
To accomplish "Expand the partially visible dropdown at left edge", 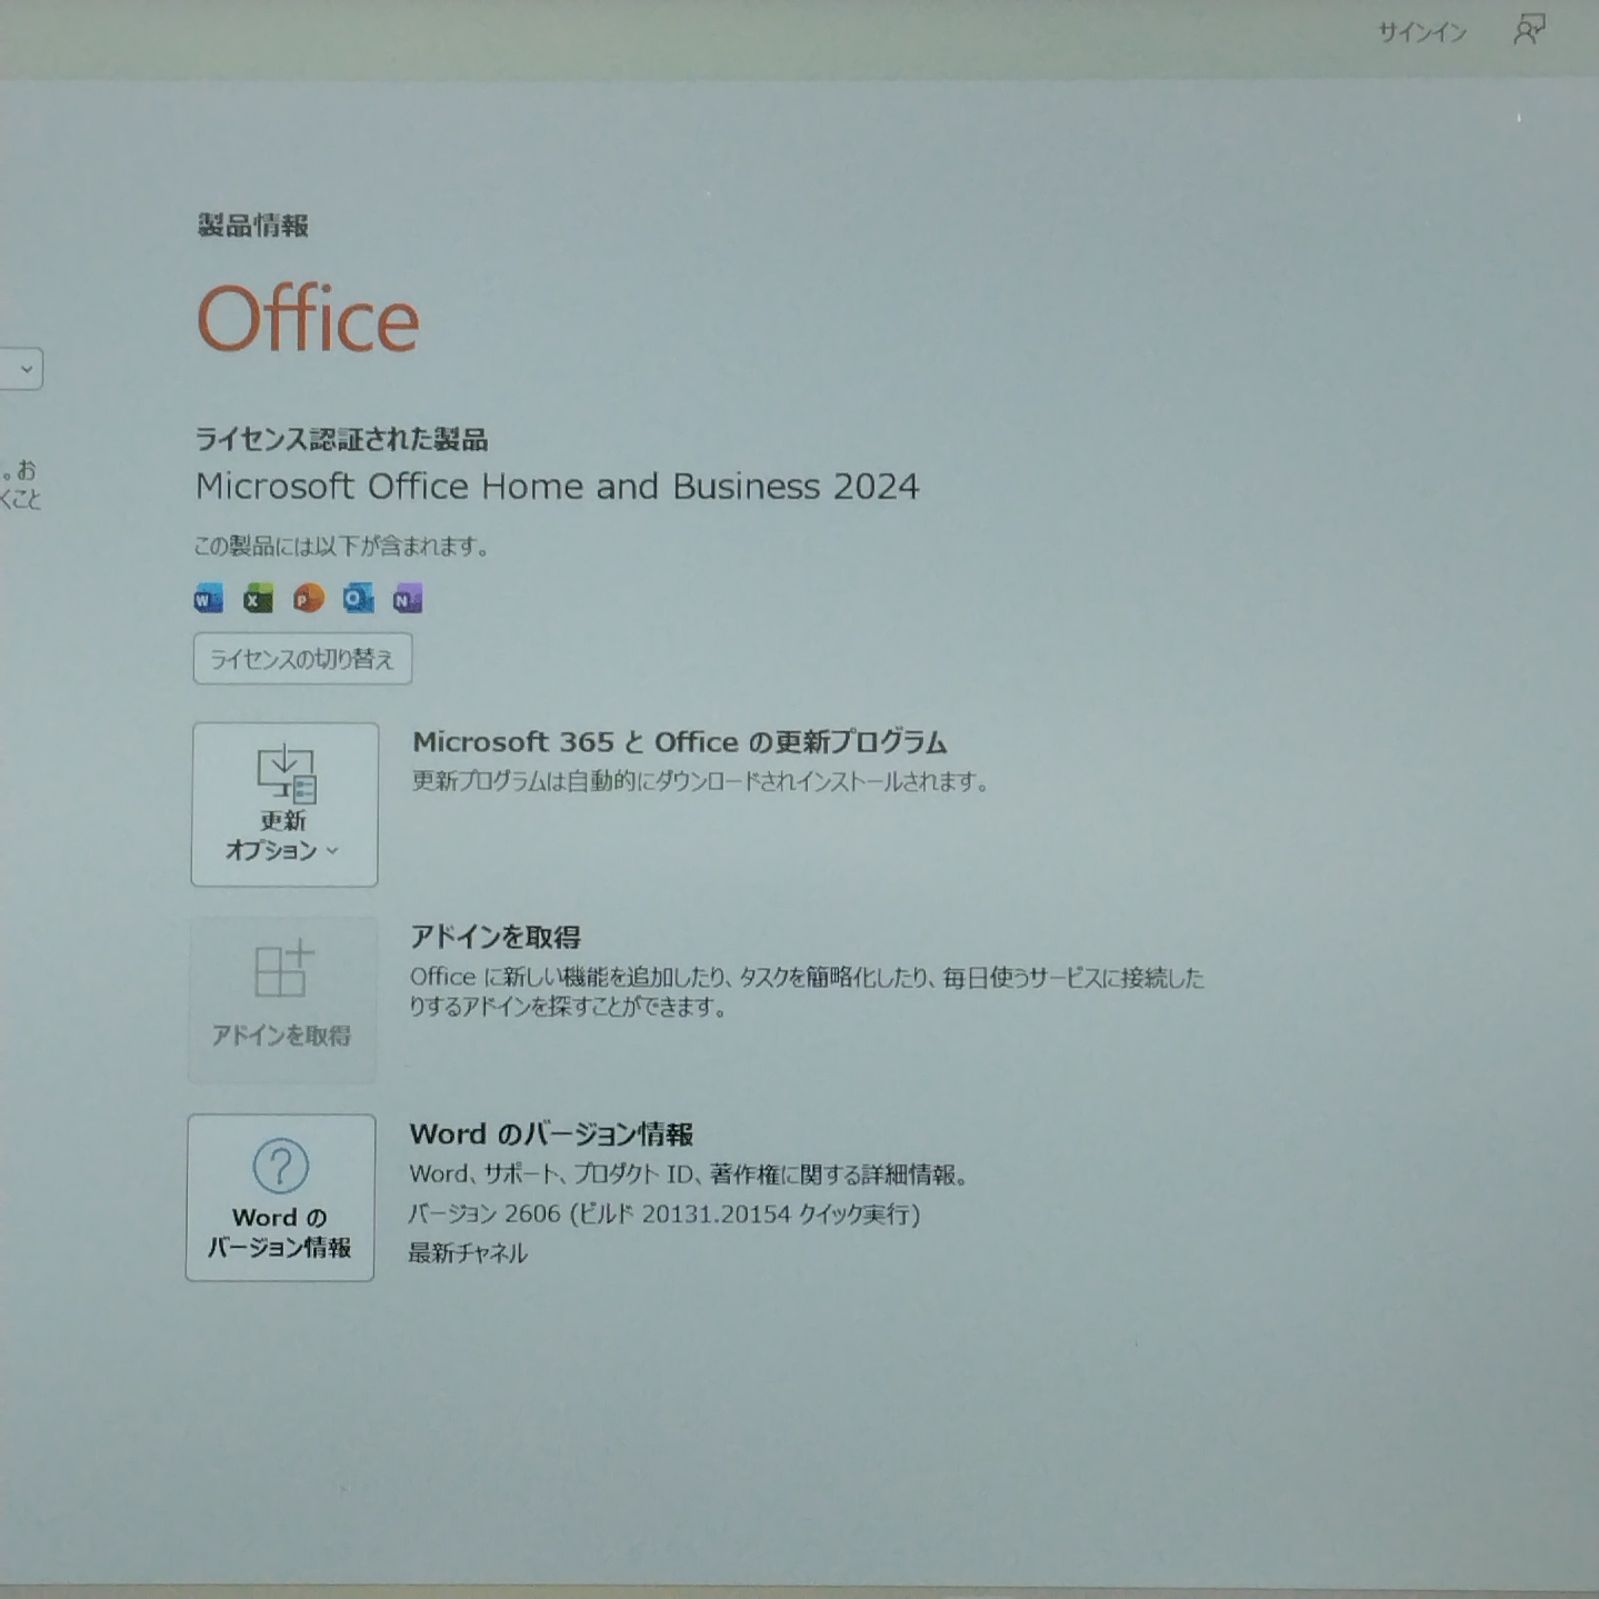I will point(20,369).
